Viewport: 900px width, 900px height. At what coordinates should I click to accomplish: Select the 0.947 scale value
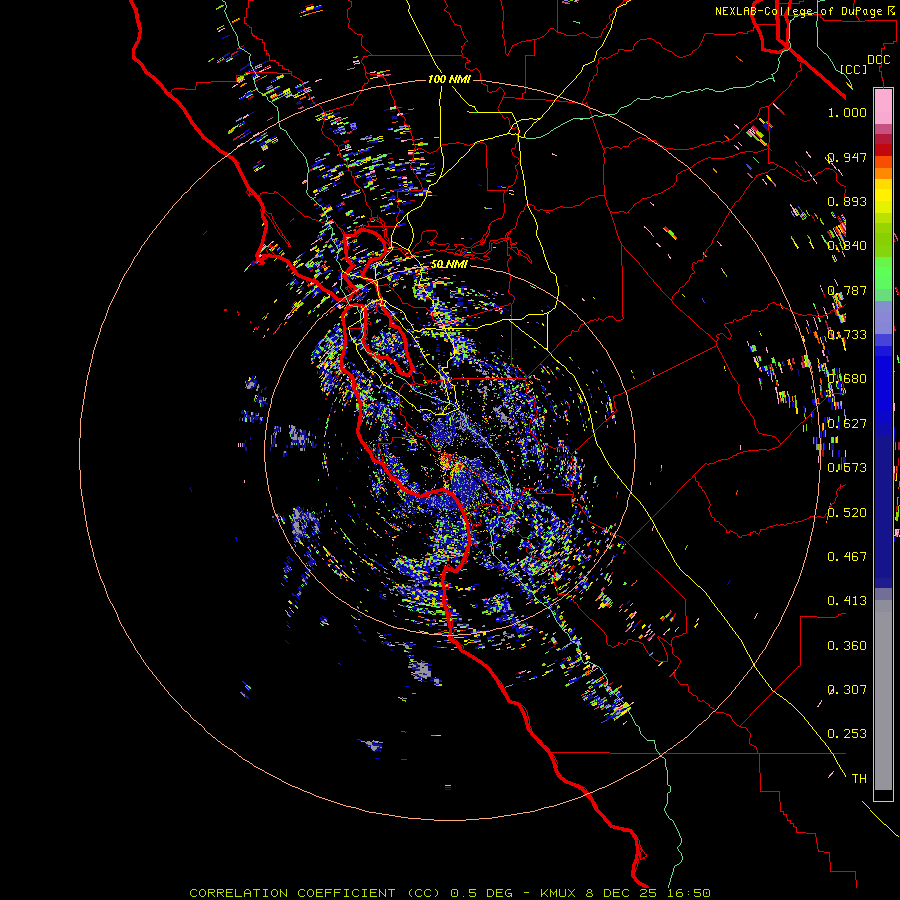point(847,157)
